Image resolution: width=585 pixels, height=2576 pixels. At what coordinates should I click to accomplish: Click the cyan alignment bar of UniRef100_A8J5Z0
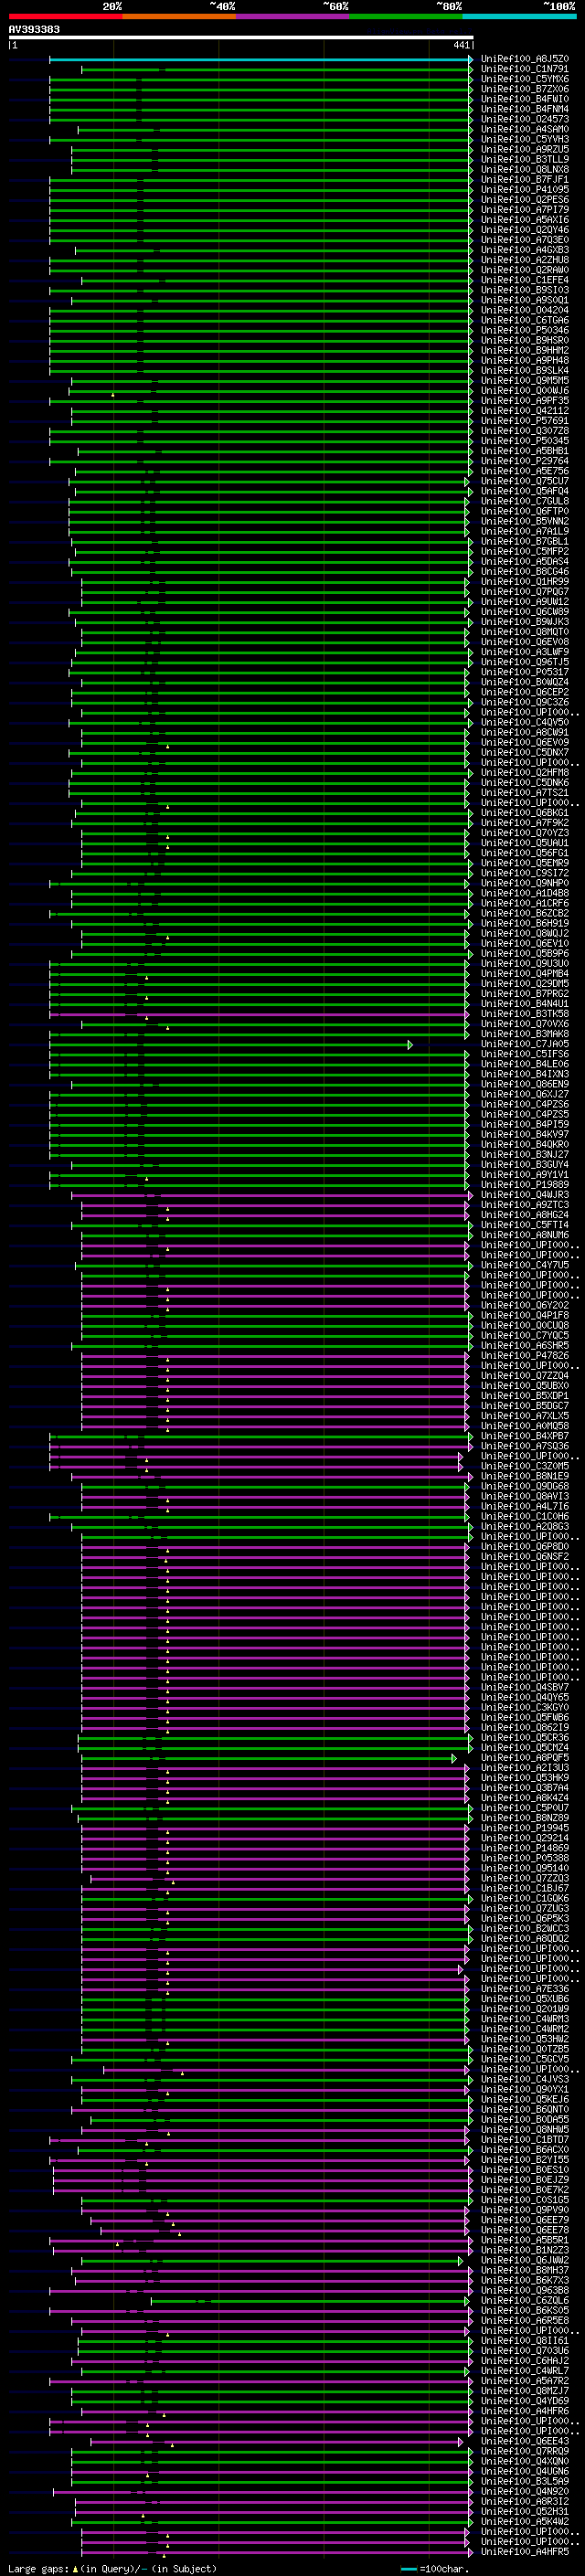260,59
